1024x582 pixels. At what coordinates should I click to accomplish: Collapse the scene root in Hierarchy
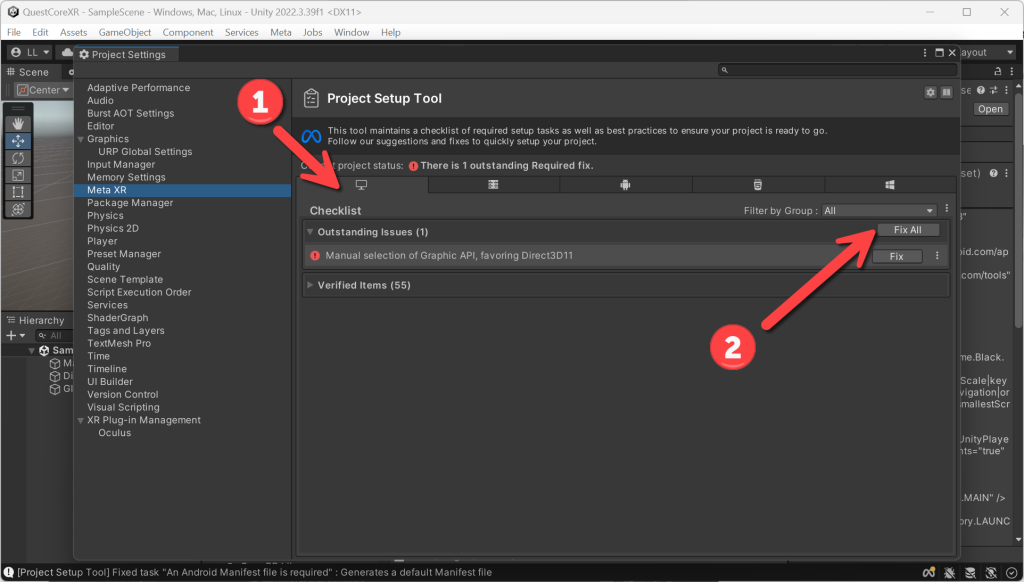(x=31, y=350)
